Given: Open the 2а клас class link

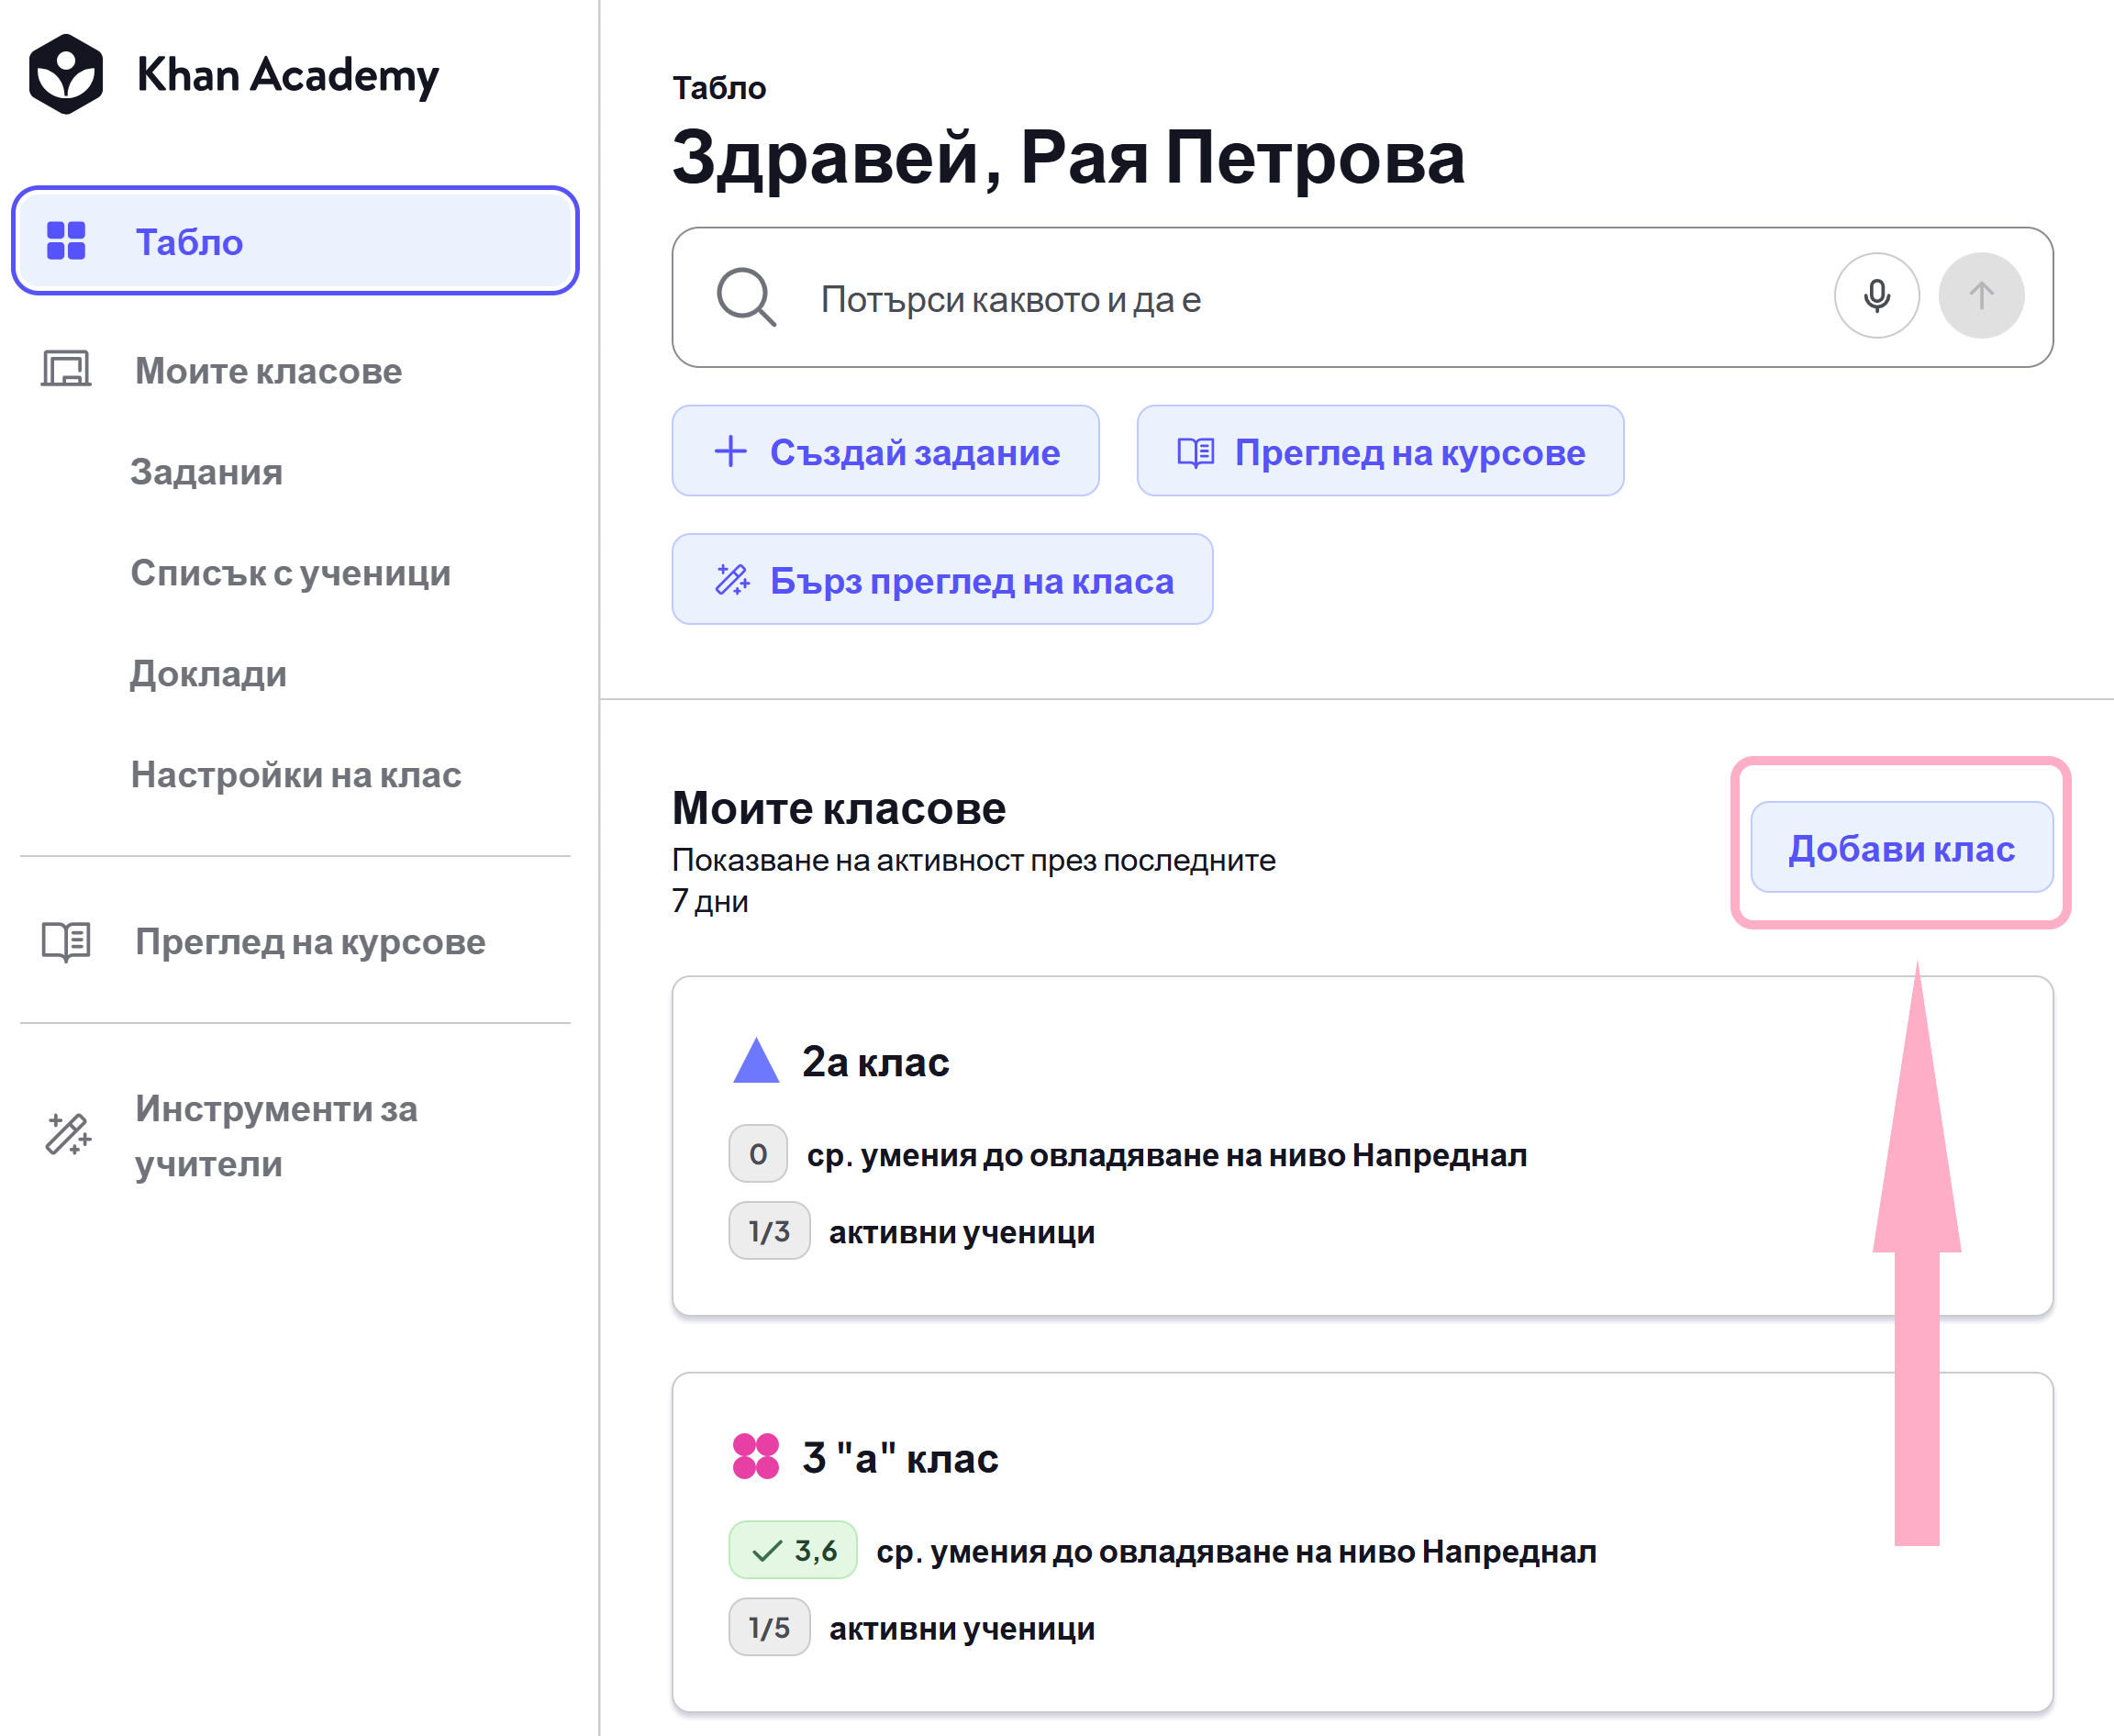Looking at the screenshot, I should (875, 1062).
